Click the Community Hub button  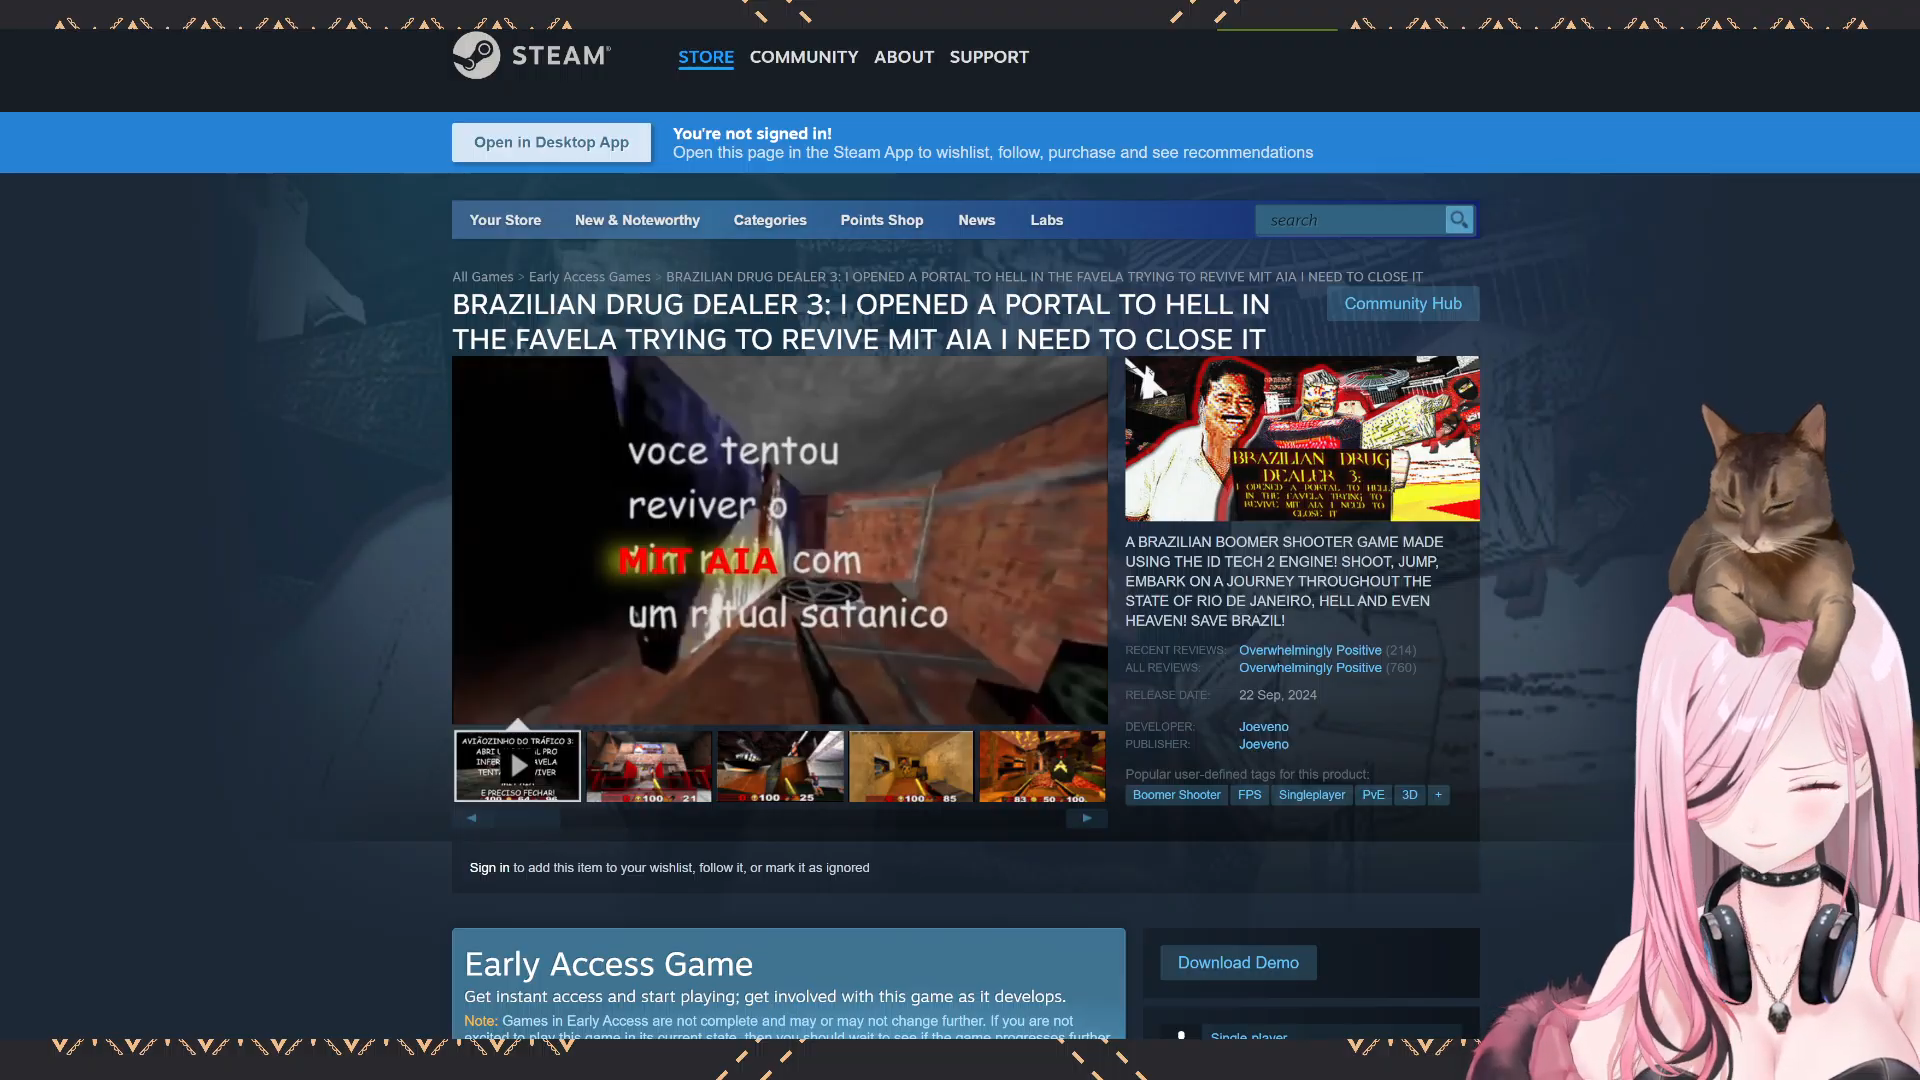[1402, 304]
